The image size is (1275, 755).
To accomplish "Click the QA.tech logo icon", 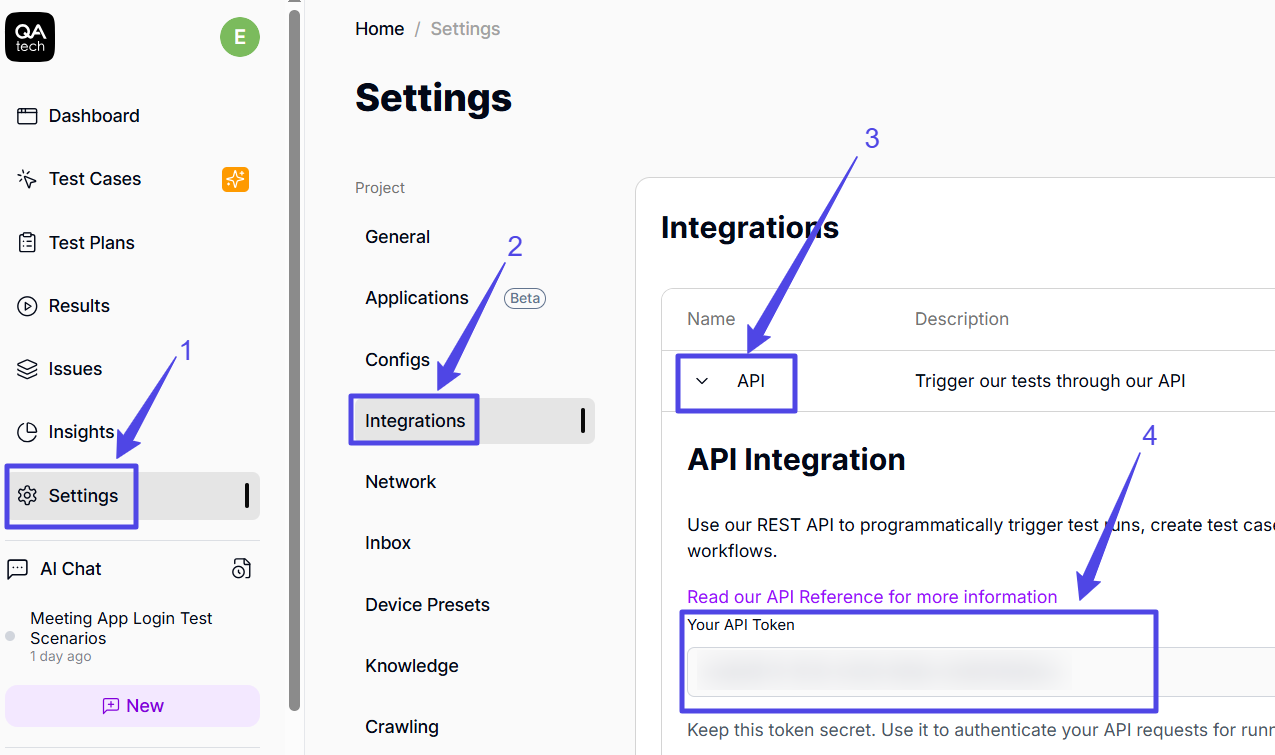I will tap(30, 38).
